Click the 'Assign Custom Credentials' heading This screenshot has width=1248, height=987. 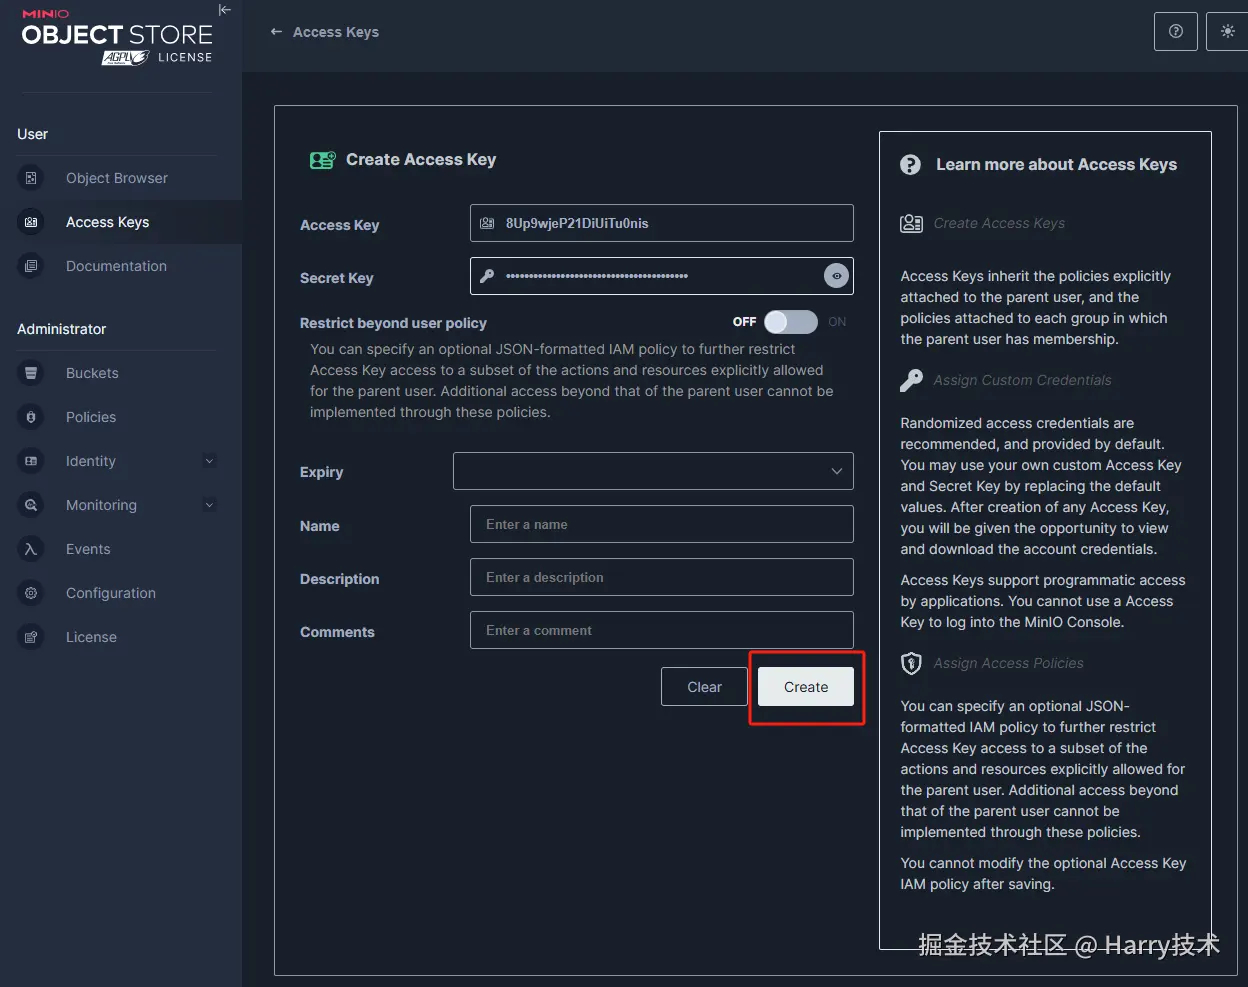pyautogui.click(x=1022, y=380)
